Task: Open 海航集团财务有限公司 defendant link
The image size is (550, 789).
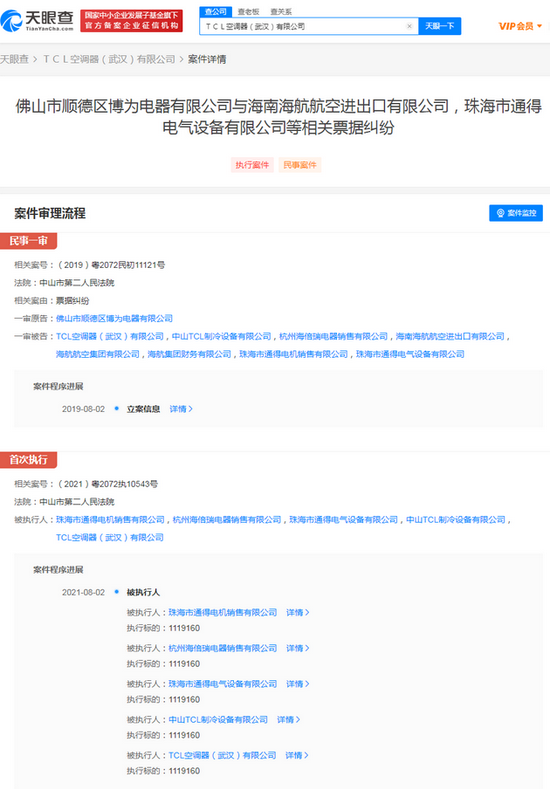Action: 189,354
